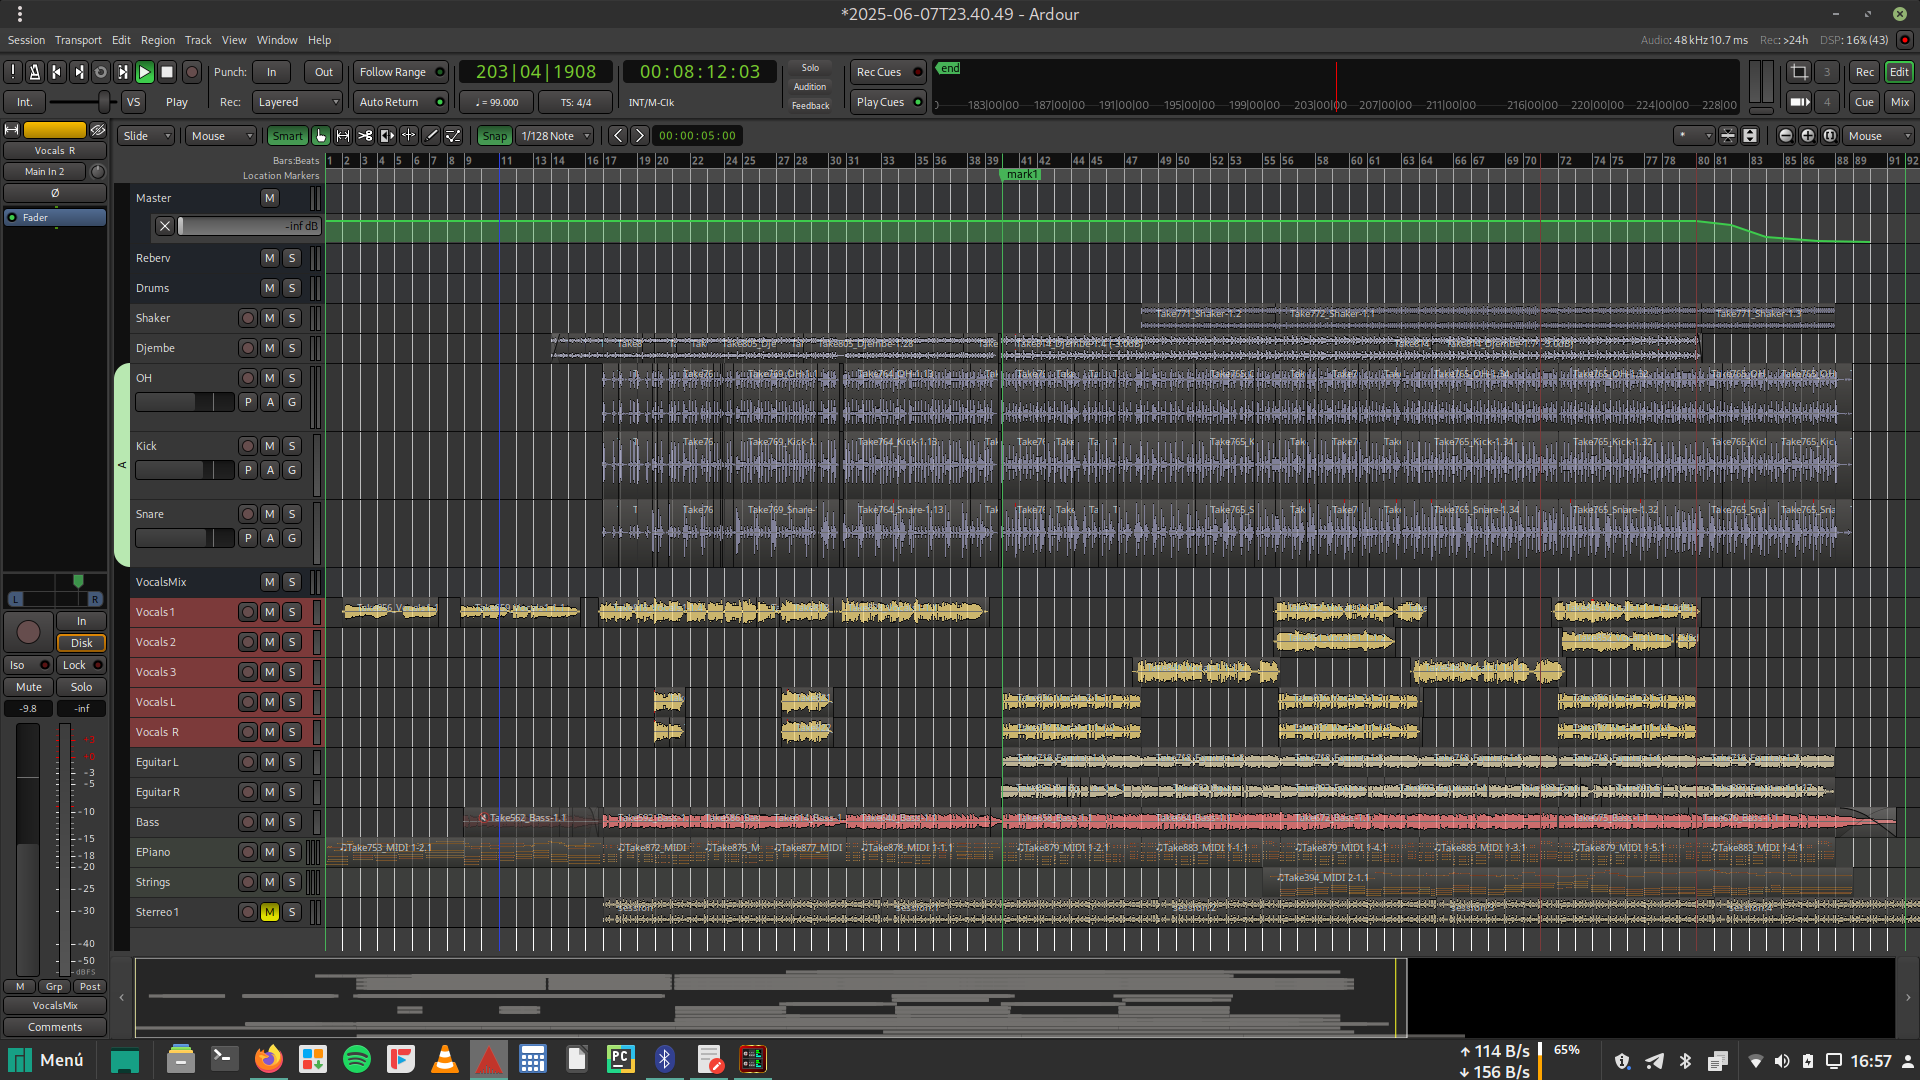The height and width of the screenshot is (1080, 1920).
Task: Click the play range/selection transport icon
Action: point(123,72)
